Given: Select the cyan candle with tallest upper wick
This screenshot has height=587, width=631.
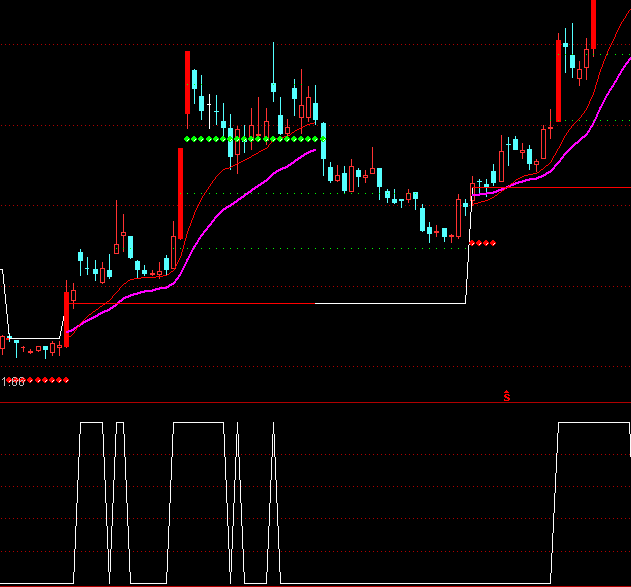Looking at the screenshot, I should point(273,88).
